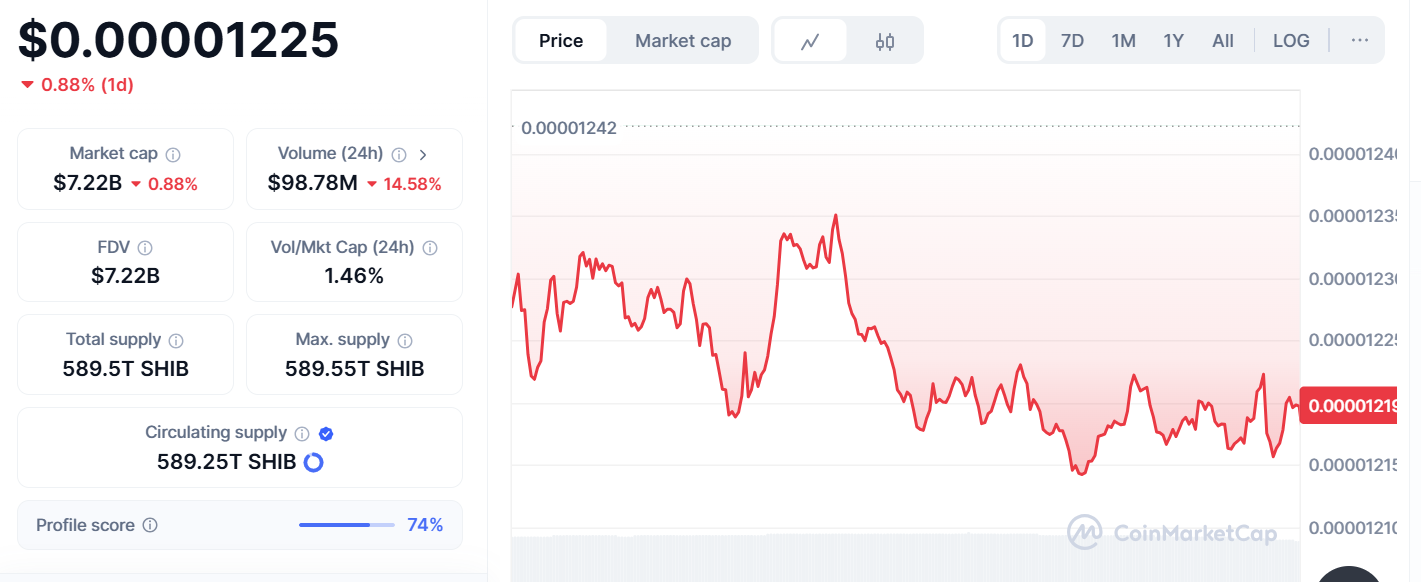Switch the chart to the Market cap tab
This screenshot has width=1421, height=582.
[x=683, y=41]
